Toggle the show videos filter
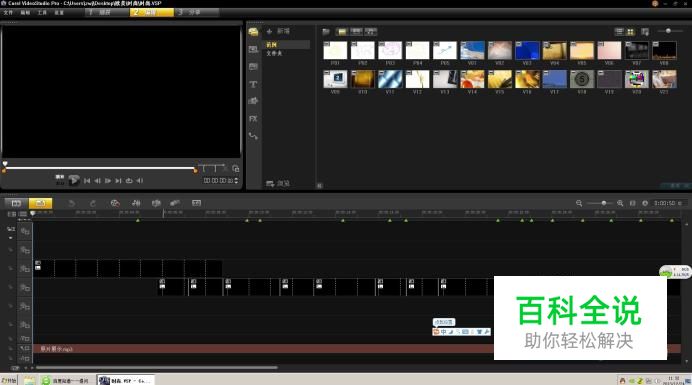 coord(342,32)
